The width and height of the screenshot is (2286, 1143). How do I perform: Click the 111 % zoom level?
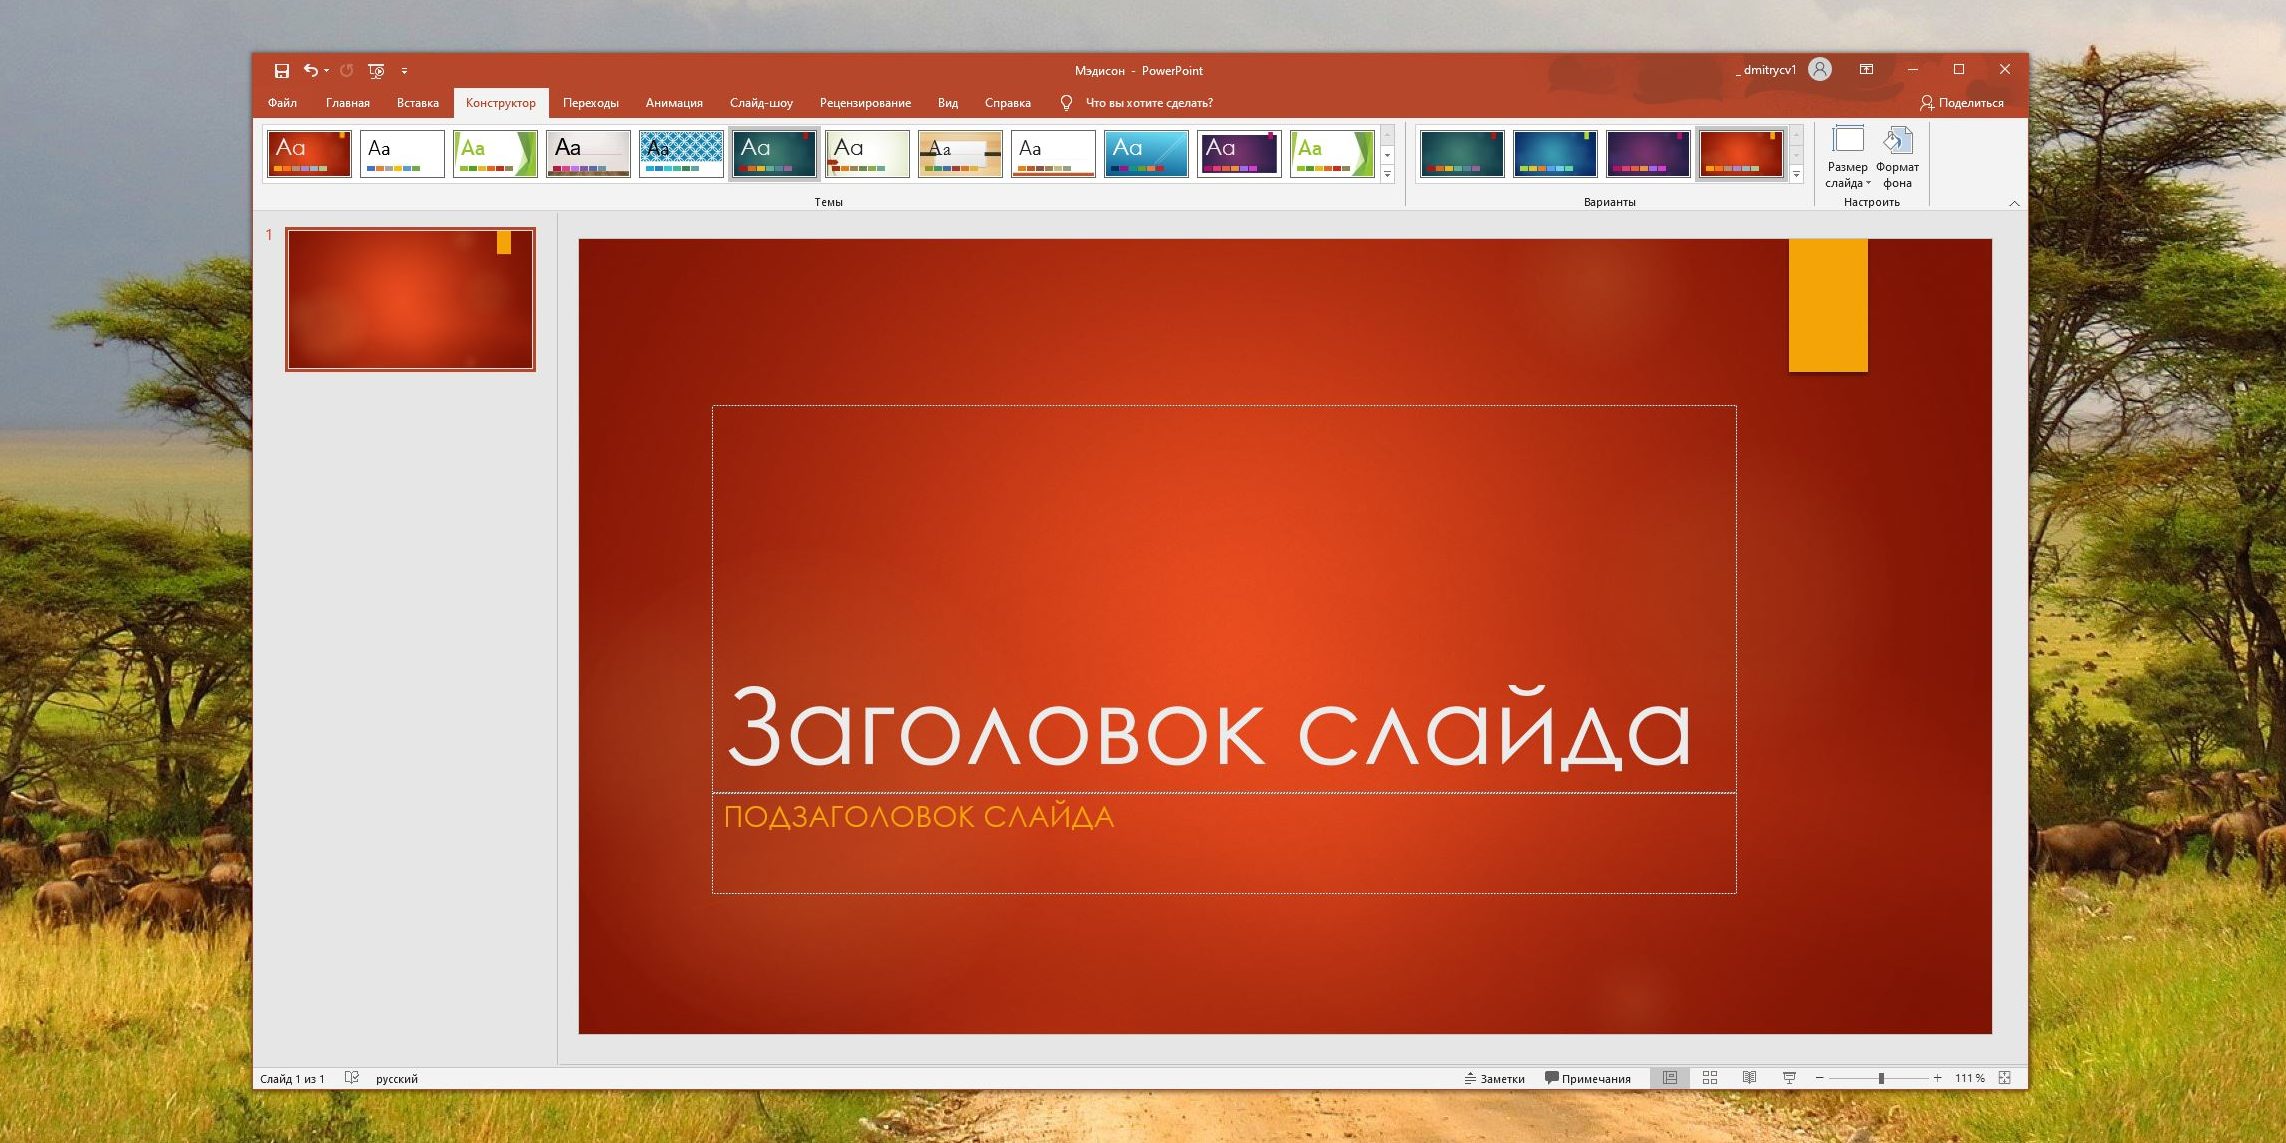click(x=1969, y=1078)
